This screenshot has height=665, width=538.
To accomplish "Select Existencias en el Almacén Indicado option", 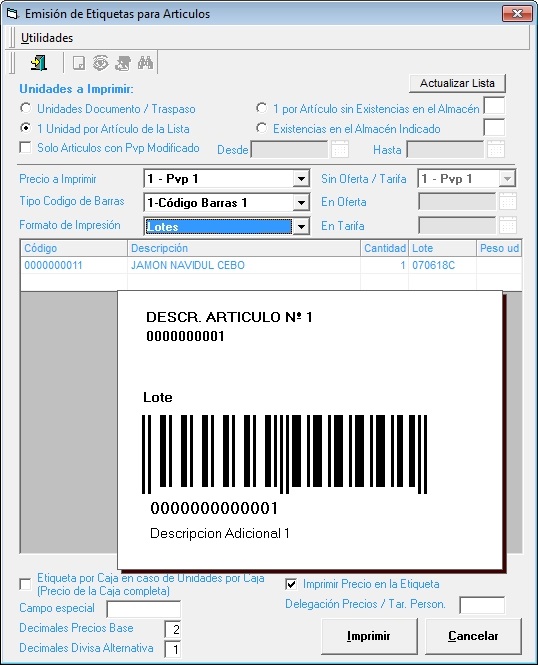I will tap(262, 128).
